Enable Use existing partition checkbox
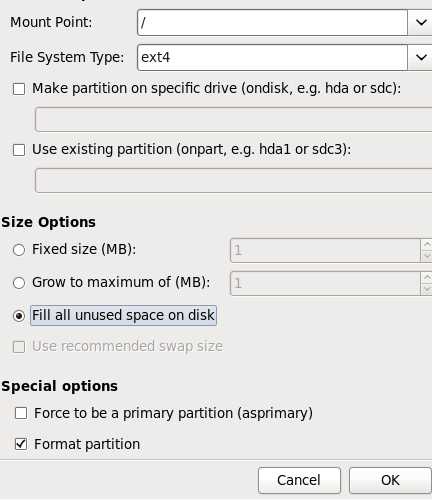 [x=19, y=150]
